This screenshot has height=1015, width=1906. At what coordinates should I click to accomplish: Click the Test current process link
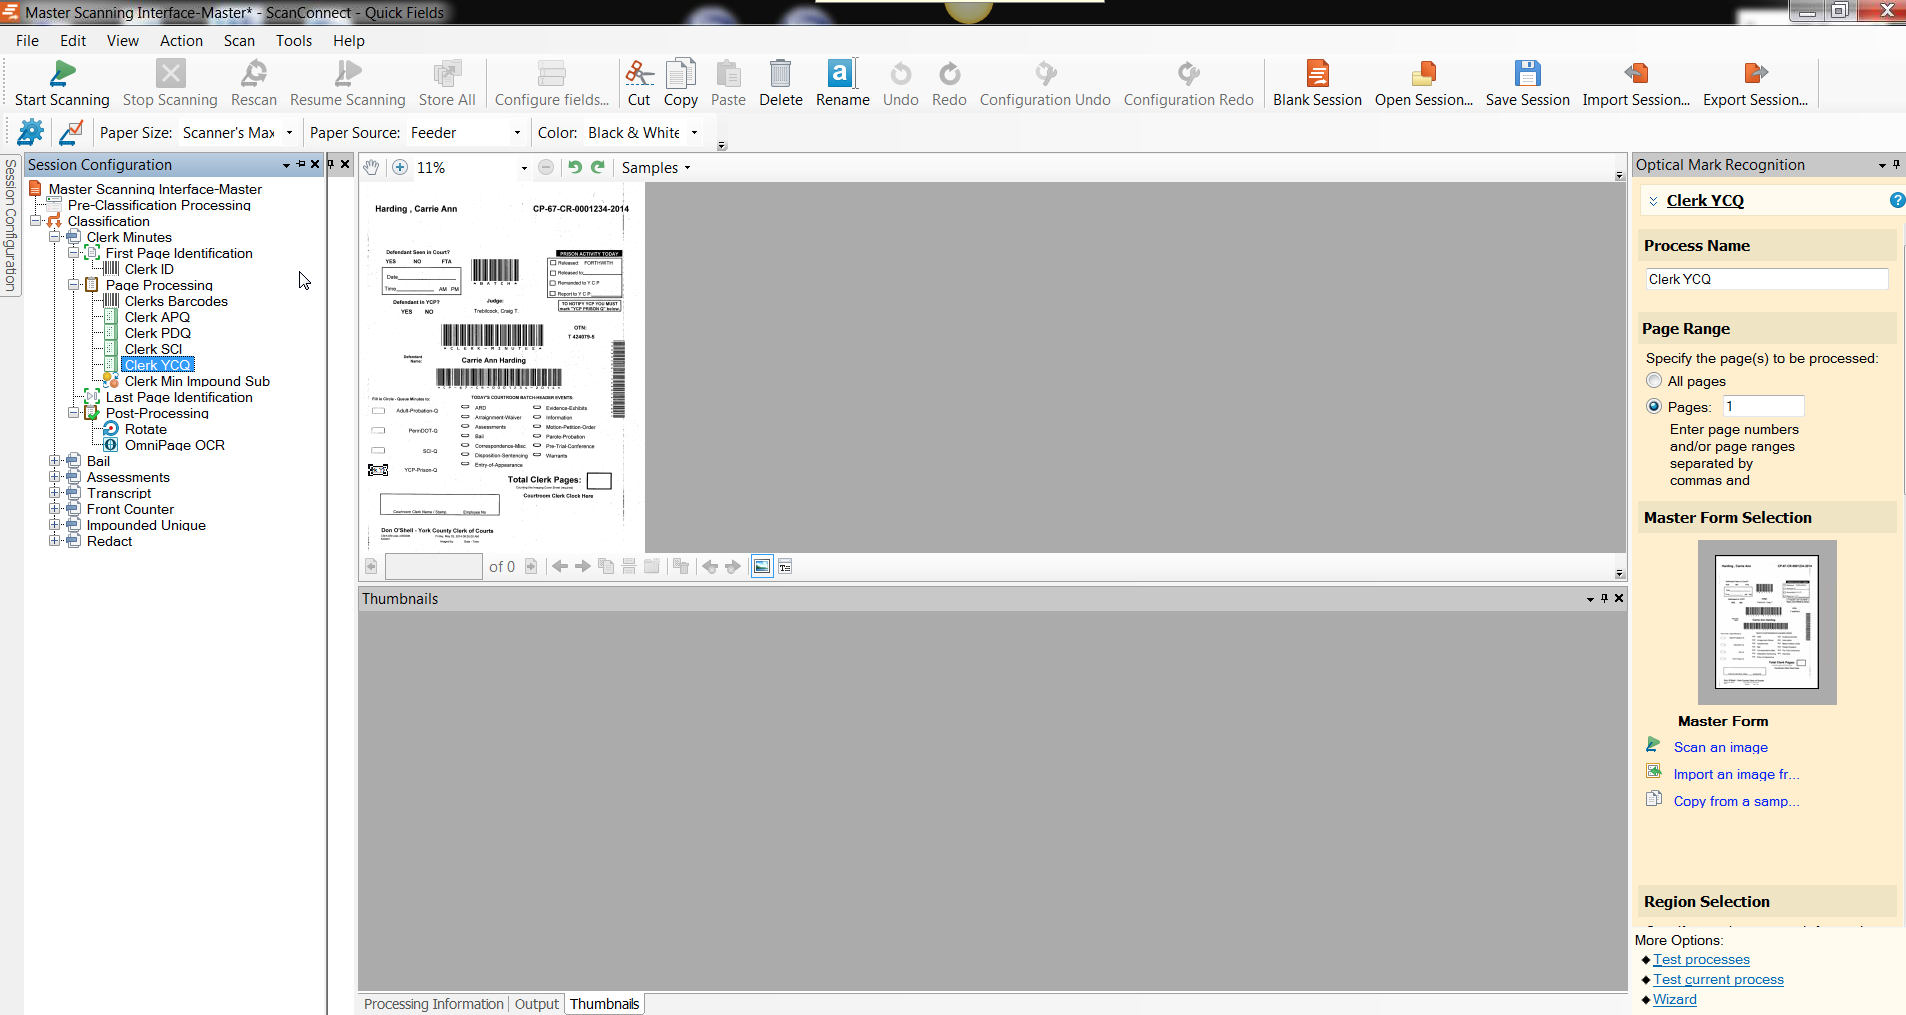(1718, 980)
